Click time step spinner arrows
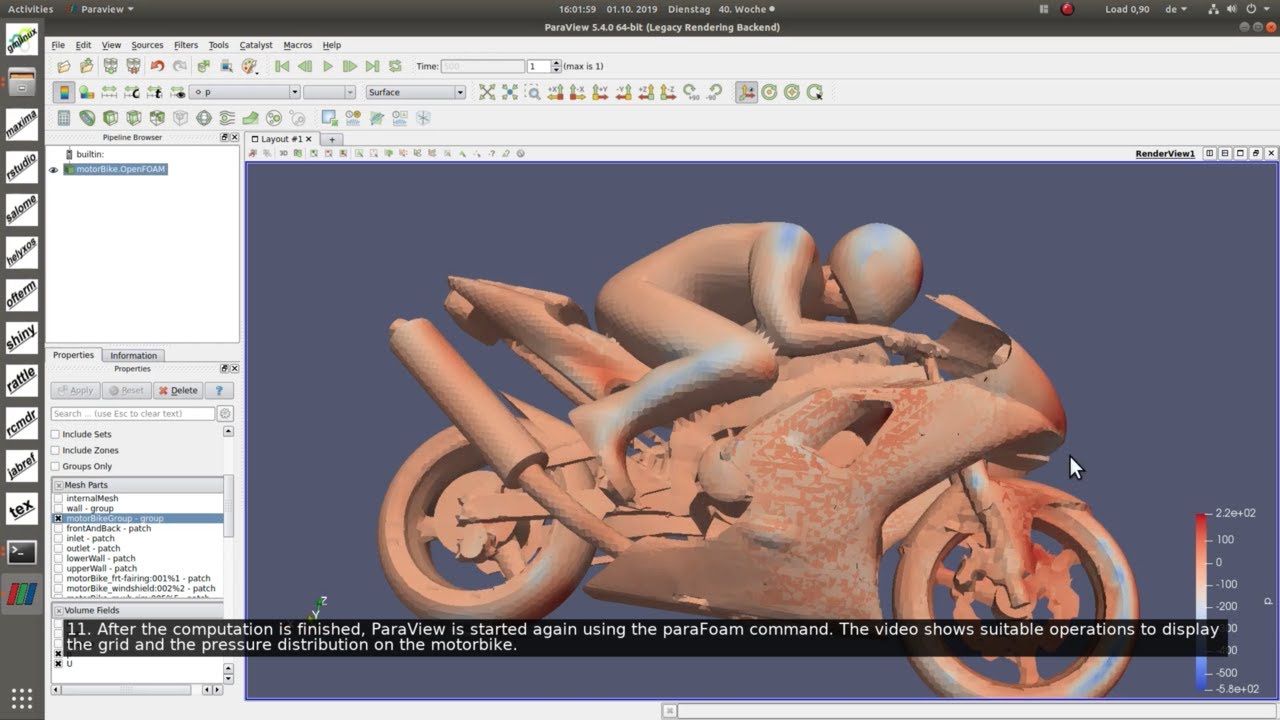Image resolution: width=1280 pixels, height=720 pixels. [556, 66]
